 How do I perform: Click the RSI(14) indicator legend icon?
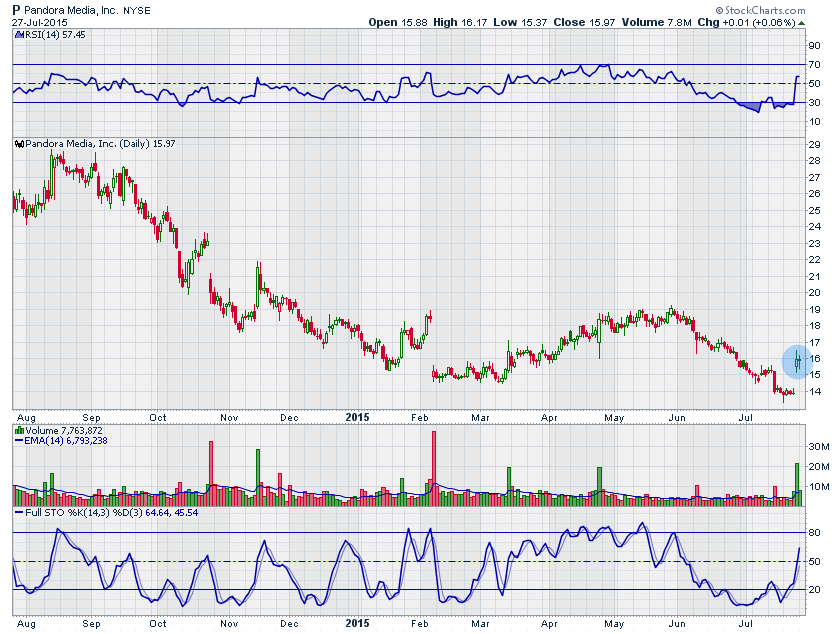pyautogui.click(x=18, y=34)
